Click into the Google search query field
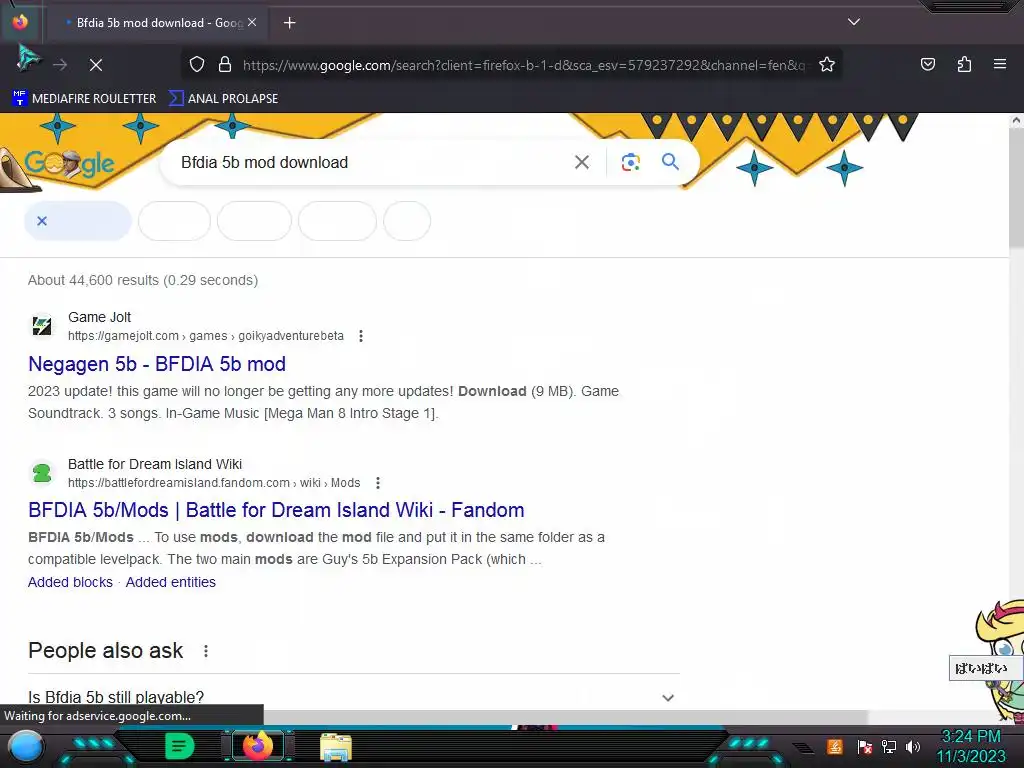 pos(372,162)
